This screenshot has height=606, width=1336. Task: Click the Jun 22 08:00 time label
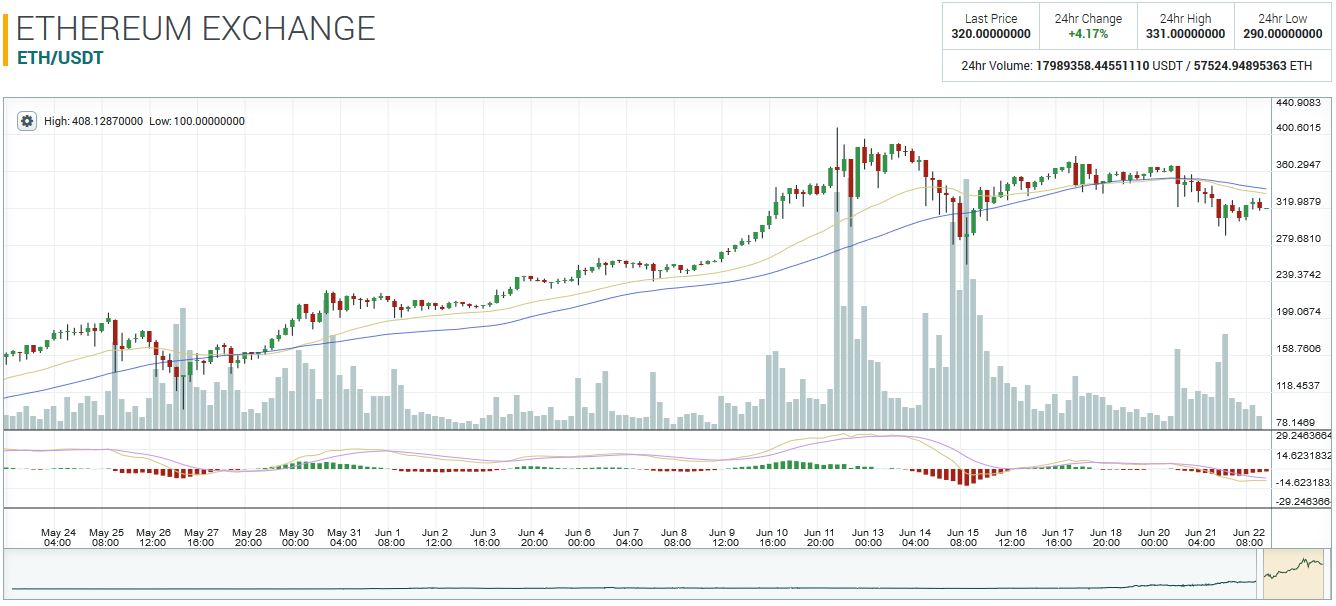click(x=1249, y=537)
